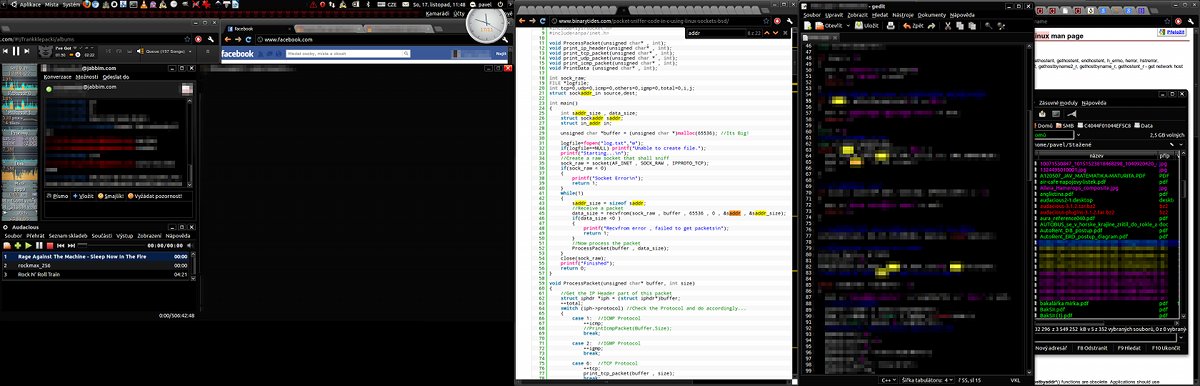Image resolution: width=1200 pixels, height=386 pixels.
Task: Click find-and-replace icon in gedit
Action: (x=1001, y=26)
